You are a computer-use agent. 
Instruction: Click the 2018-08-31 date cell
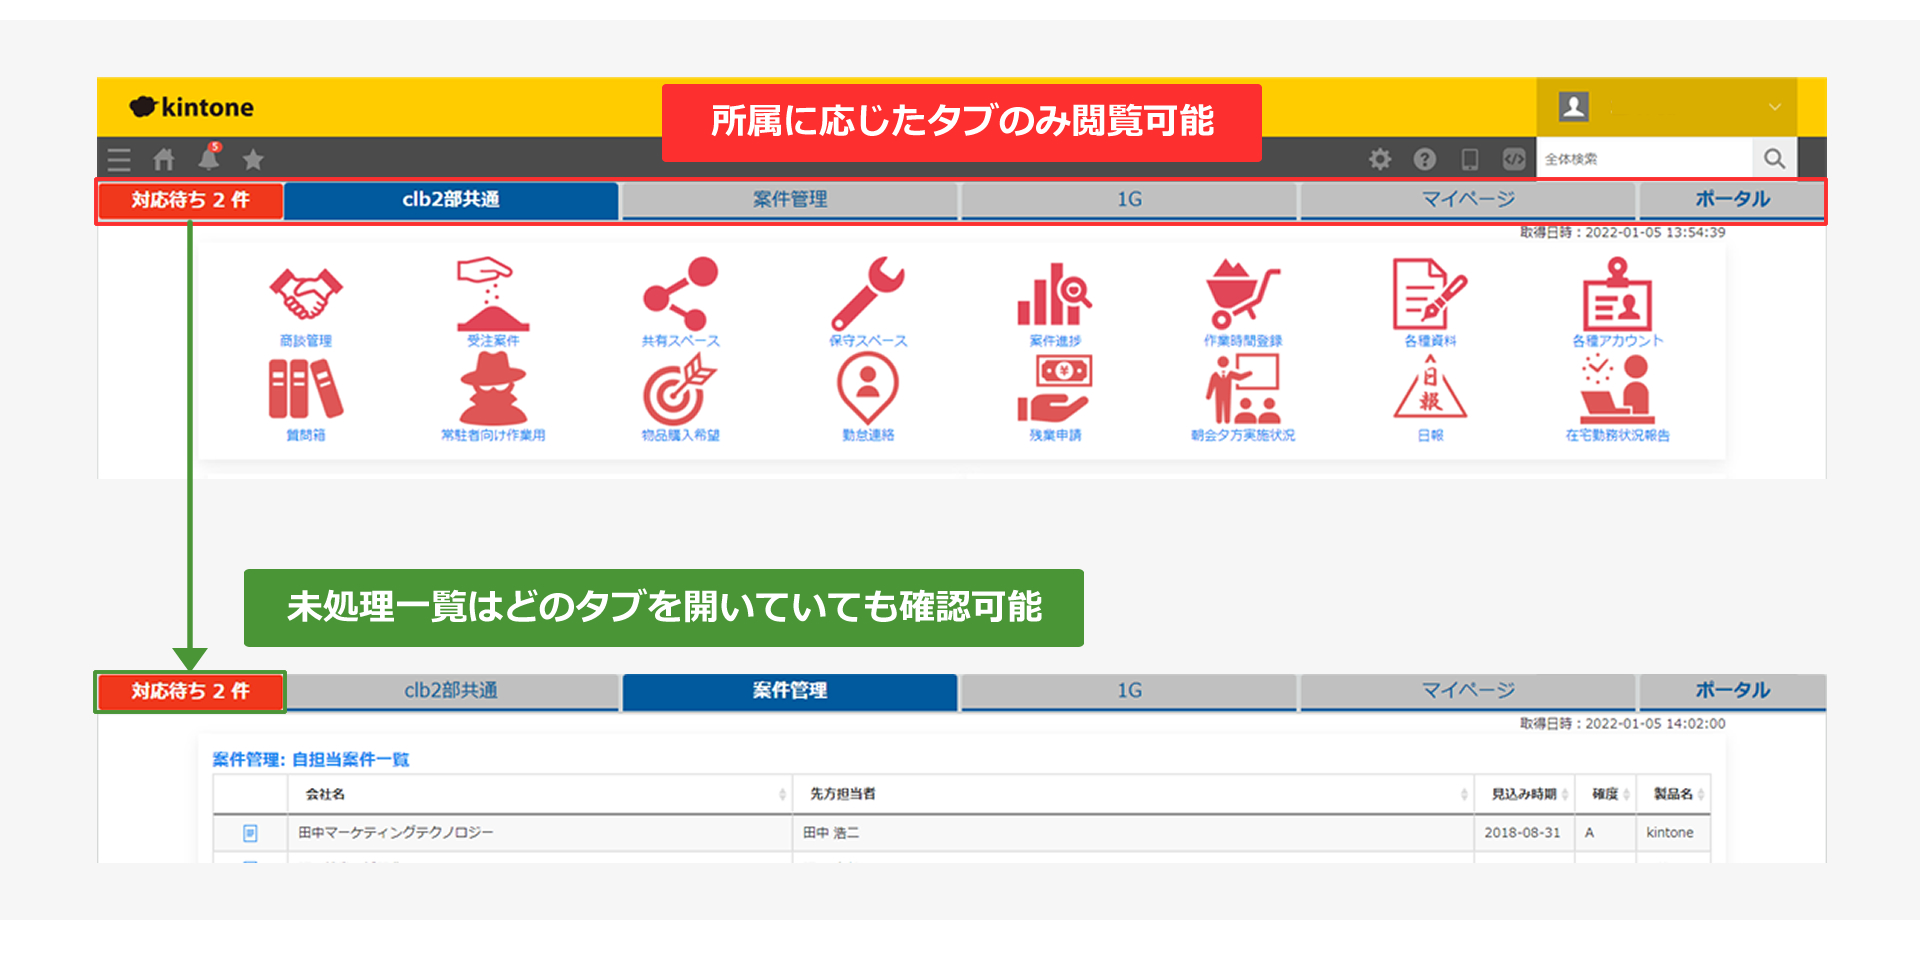point(1523,833)
